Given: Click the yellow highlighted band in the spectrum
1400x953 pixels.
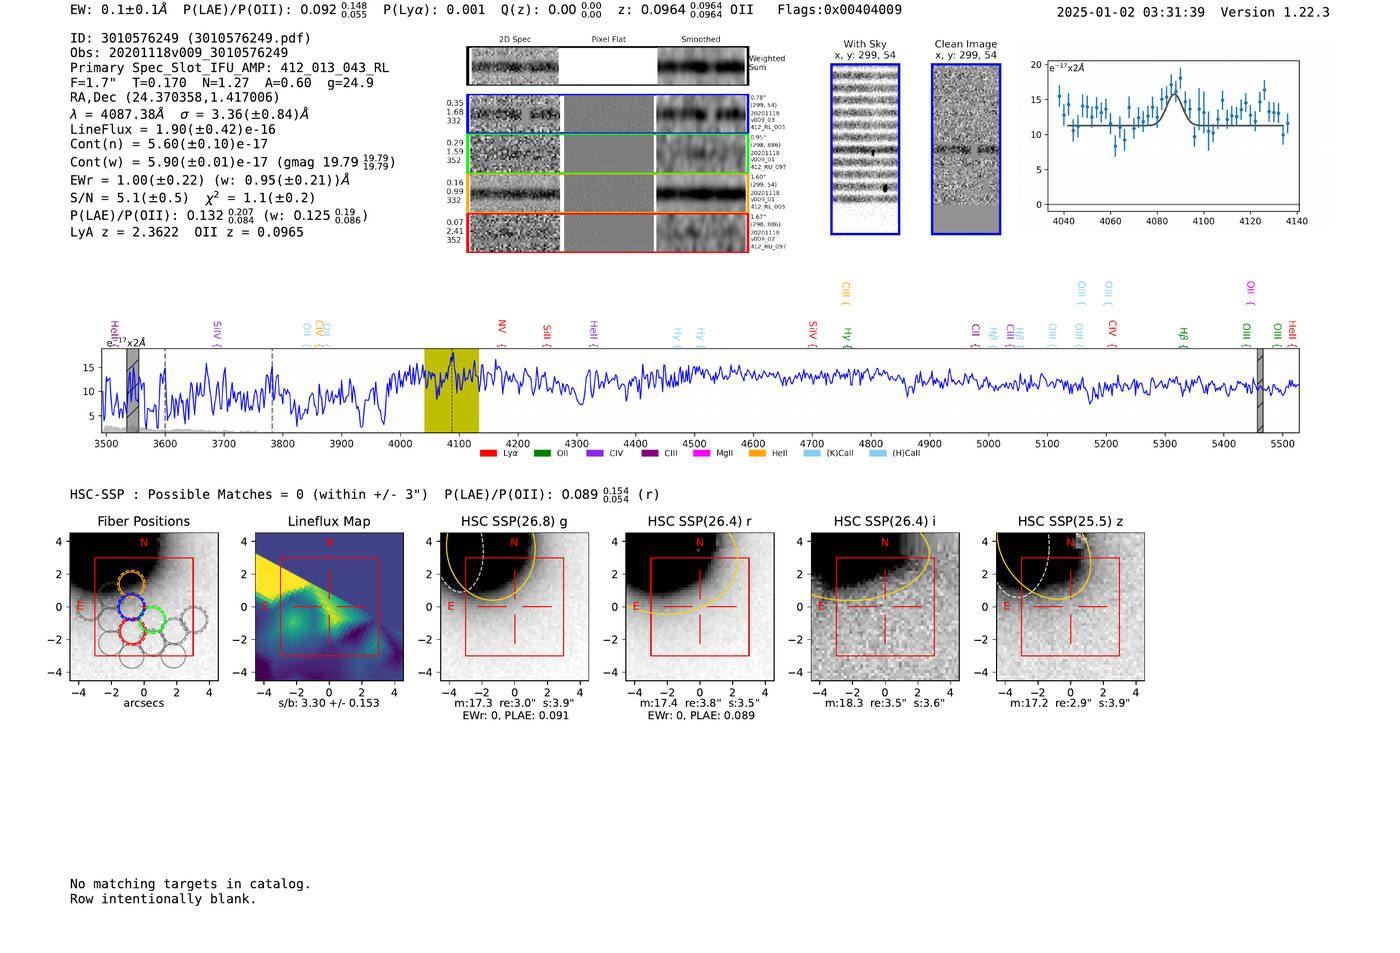Looking at the screenshot, I should [x=451, y=391].
